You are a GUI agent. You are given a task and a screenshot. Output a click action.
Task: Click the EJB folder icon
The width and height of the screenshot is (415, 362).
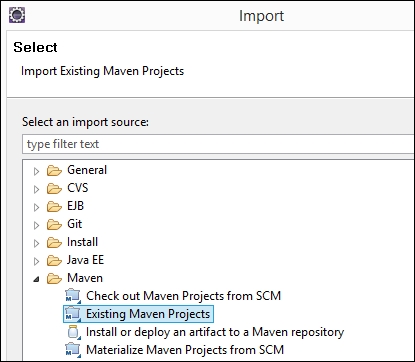point(54,207)
